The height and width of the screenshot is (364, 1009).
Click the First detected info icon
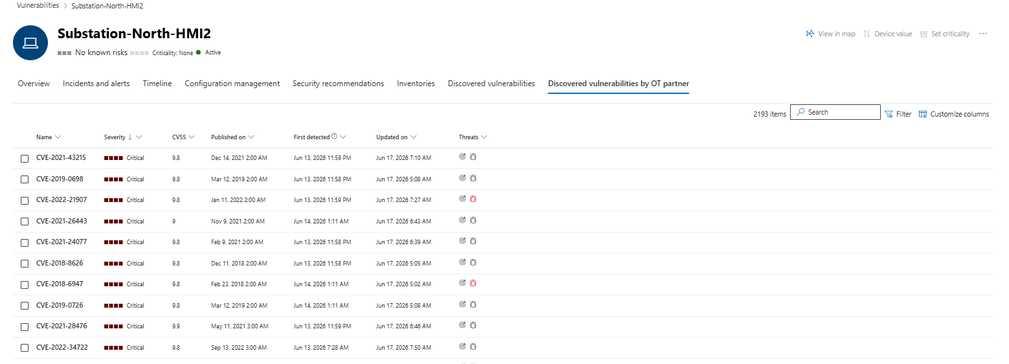(x=334, y=136)
